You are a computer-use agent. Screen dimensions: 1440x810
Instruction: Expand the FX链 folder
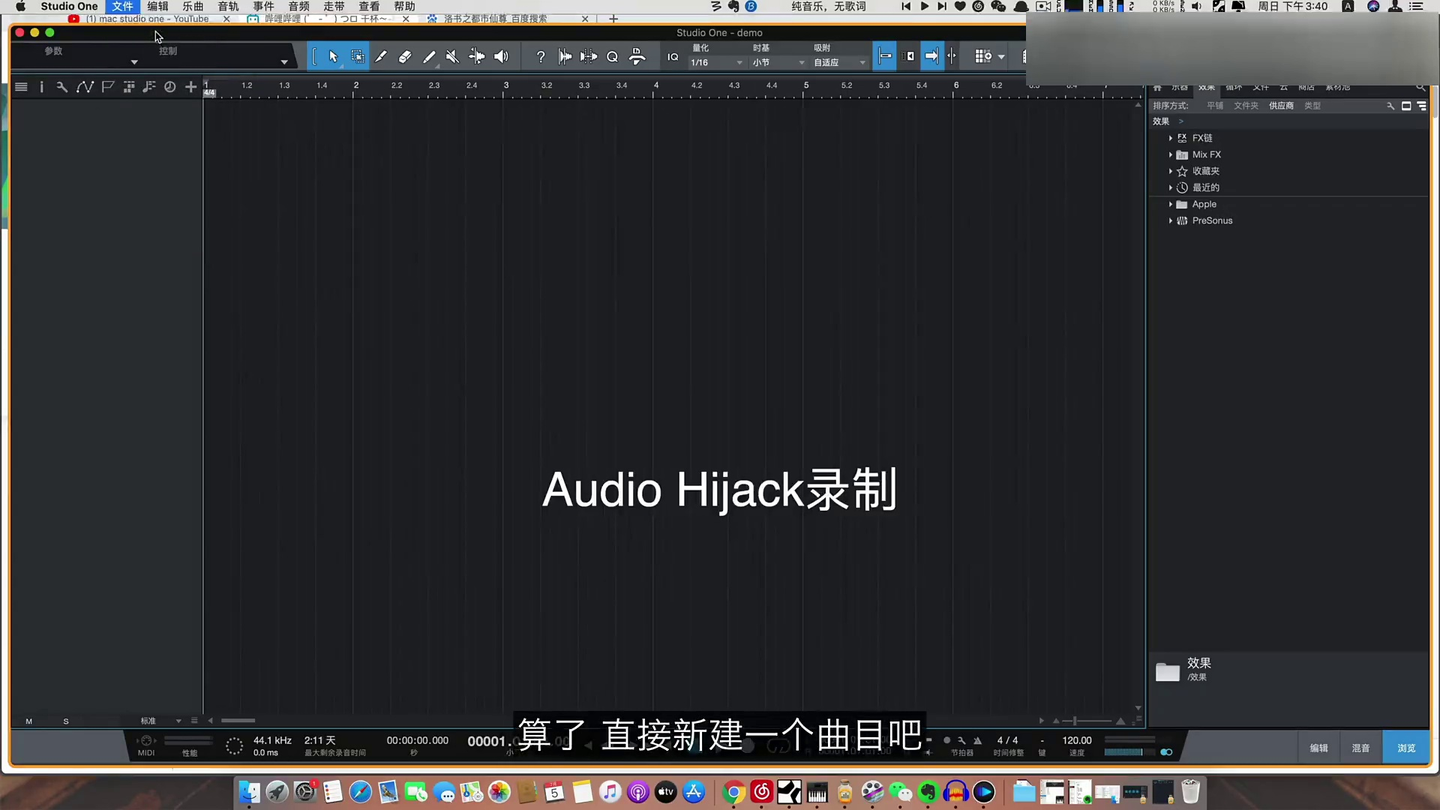click(1170, 138)
